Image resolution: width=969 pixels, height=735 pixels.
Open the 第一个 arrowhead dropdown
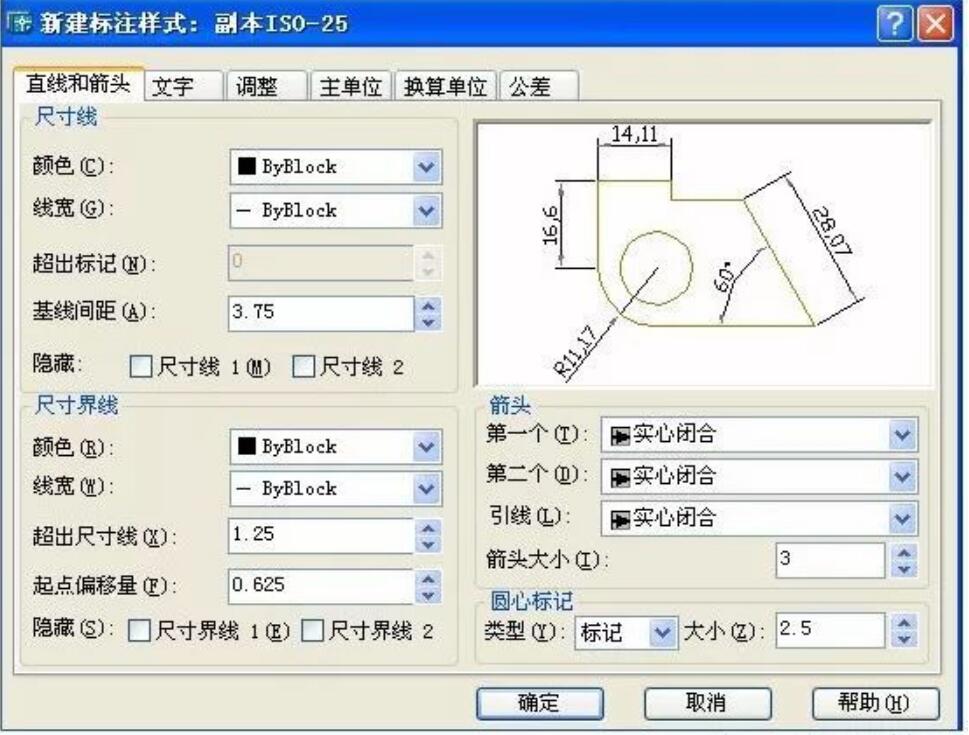(x=902, y=435)
